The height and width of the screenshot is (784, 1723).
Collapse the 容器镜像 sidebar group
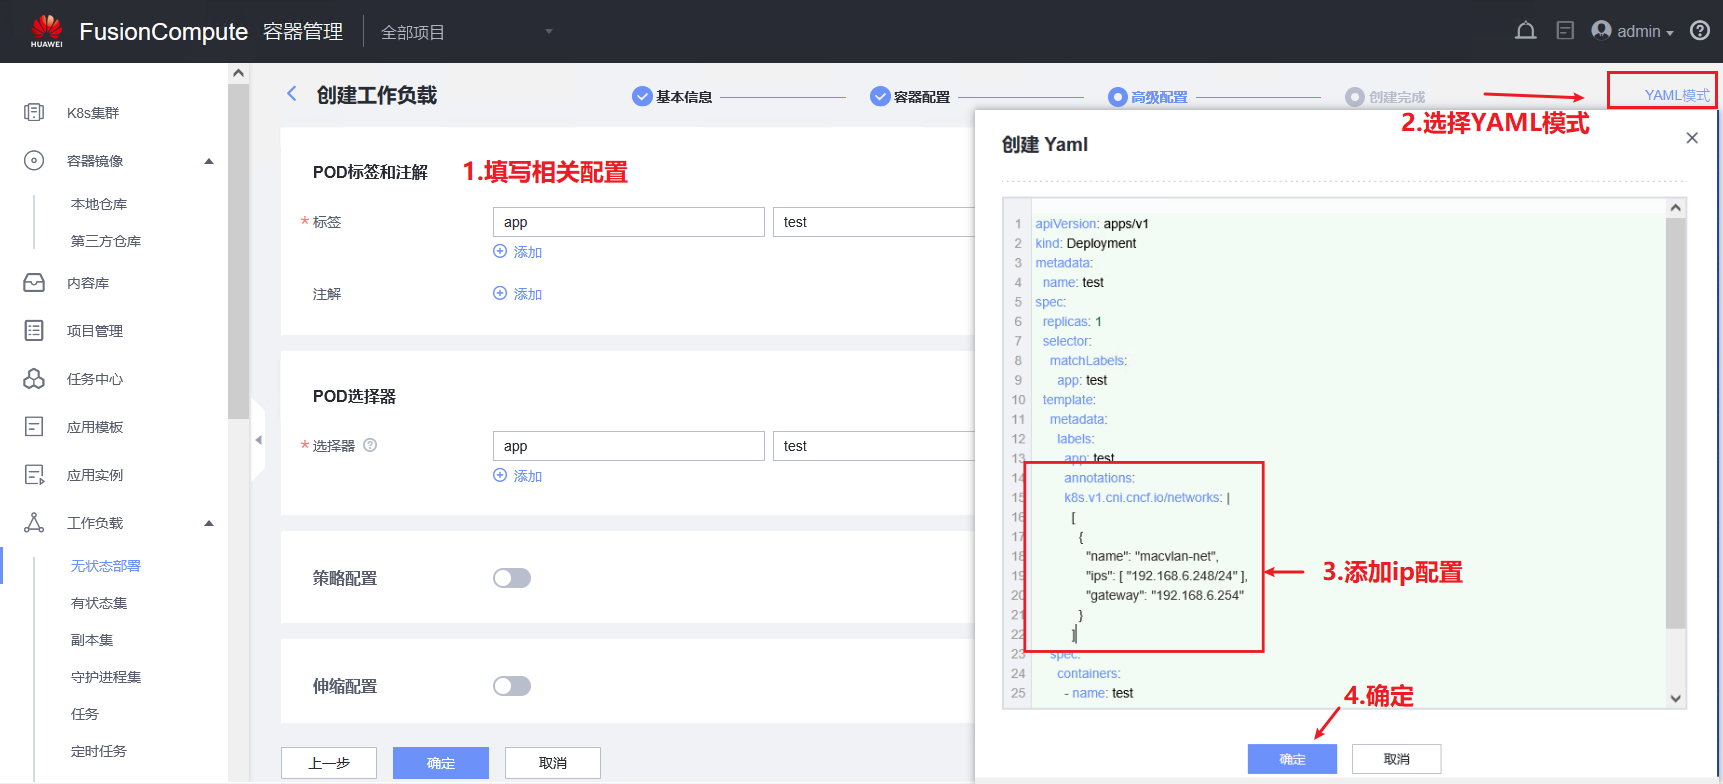[209, 161]
